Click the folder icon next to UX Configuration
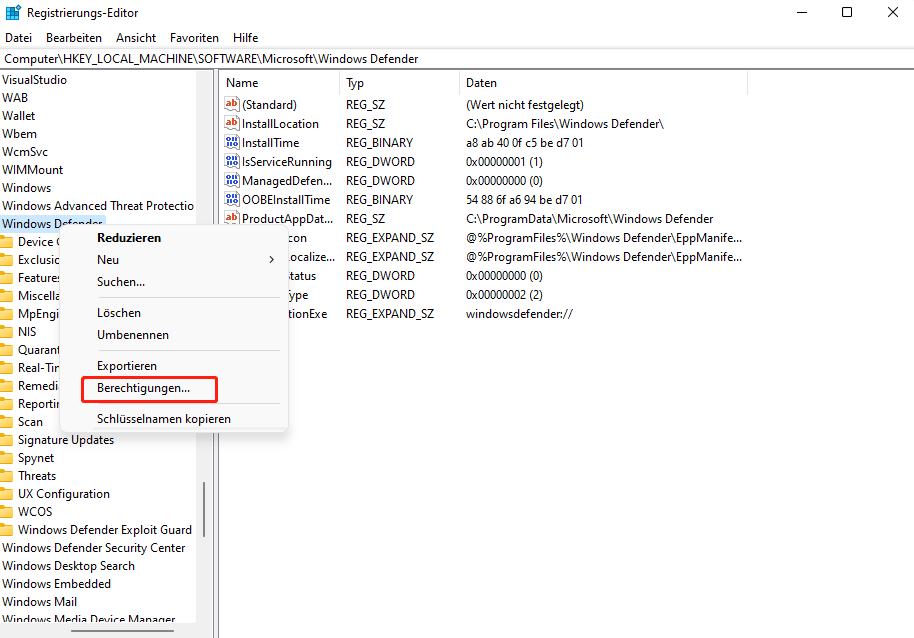 click(6, 495)
